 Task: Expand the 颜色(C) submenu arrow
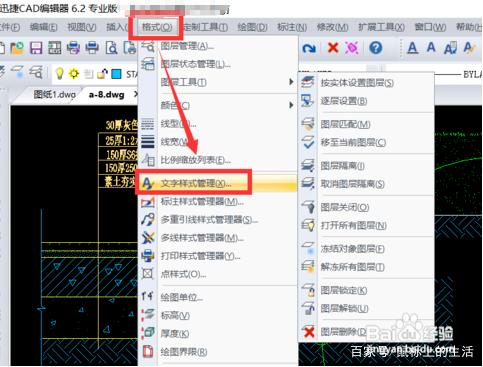(291, 105)
